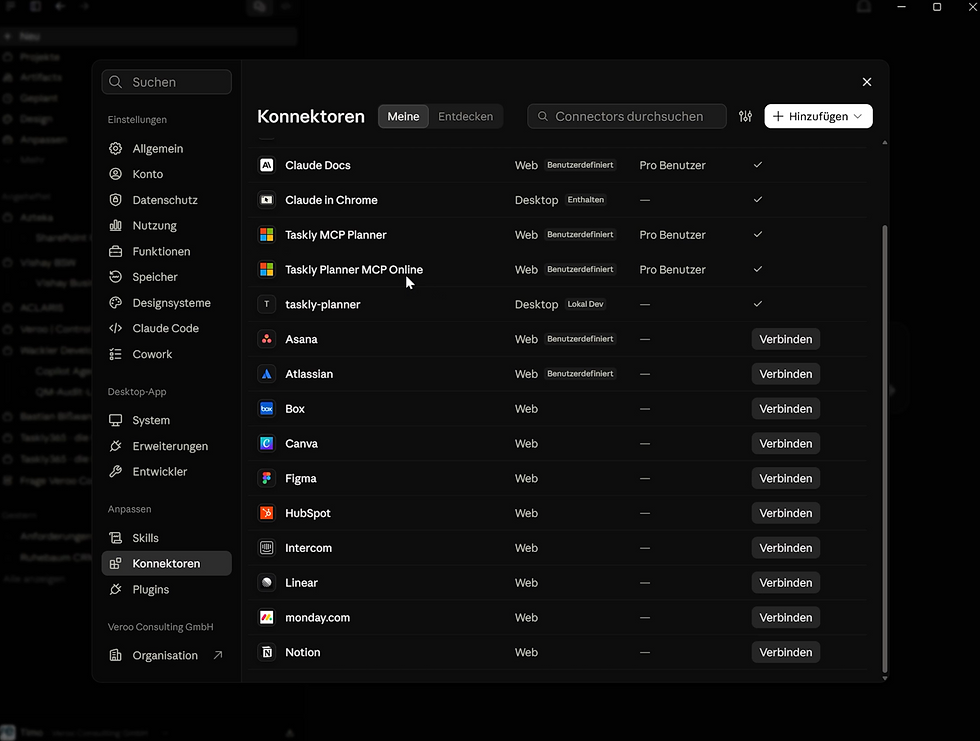Viewport: 980px width, 741px height.
Task: Click the Taskly Planner MCP Online row name
Action: tap(354, 270)
